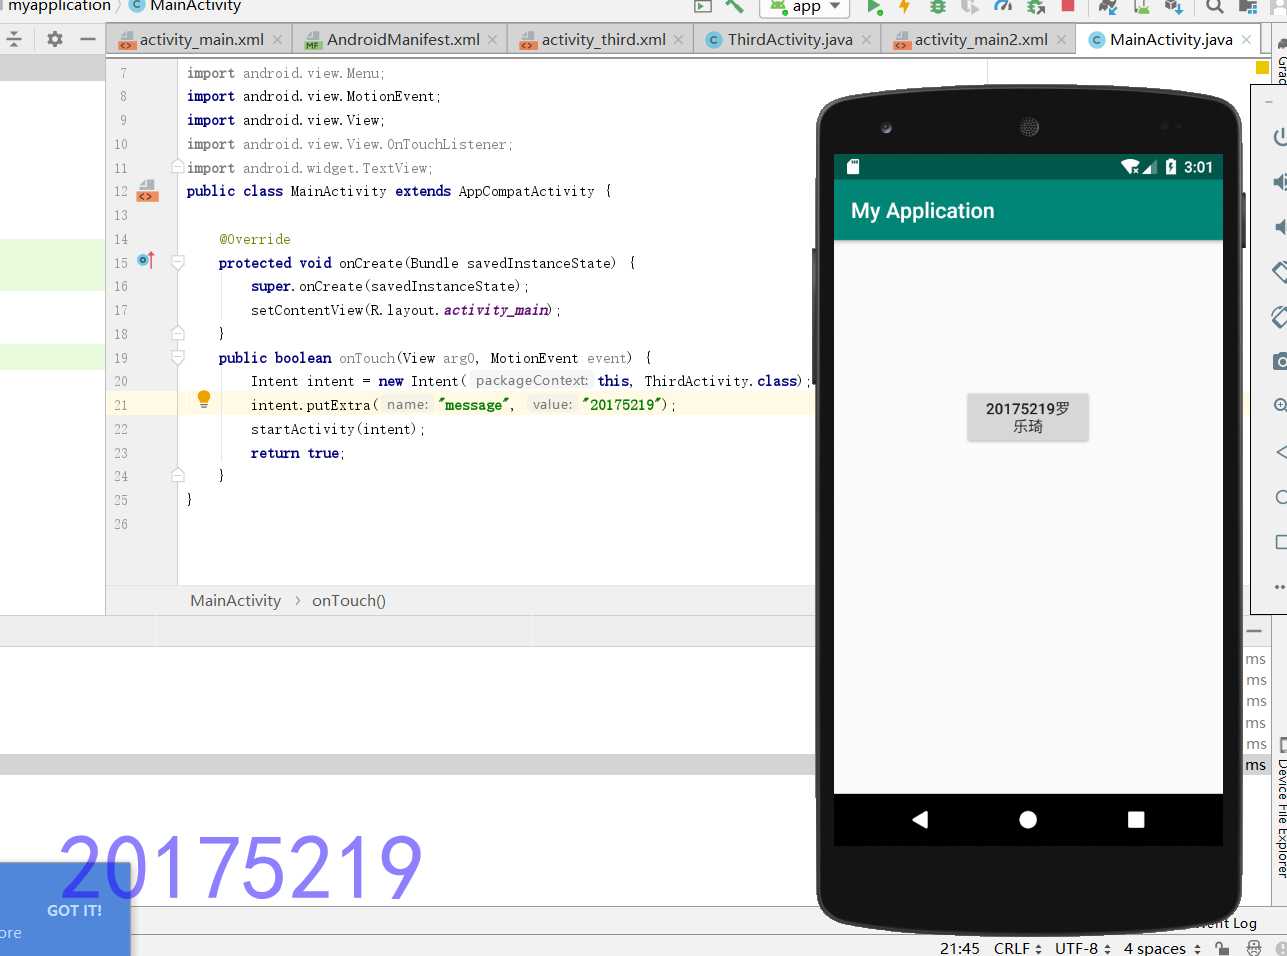
Task: Click the Apply Changes lightning icon
Action: (905, 7)
